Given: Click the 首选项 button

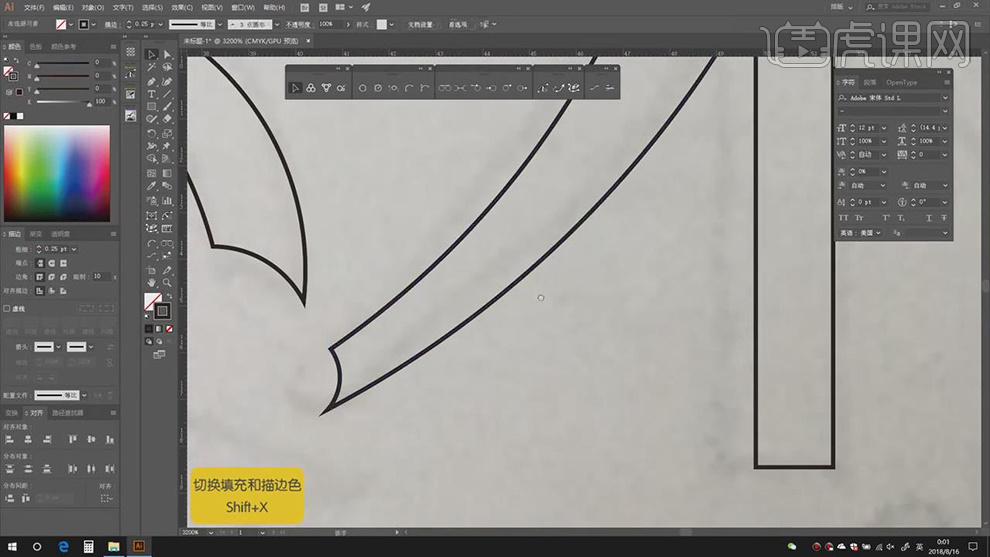Looking at the screenshot, I should (457, 24).
